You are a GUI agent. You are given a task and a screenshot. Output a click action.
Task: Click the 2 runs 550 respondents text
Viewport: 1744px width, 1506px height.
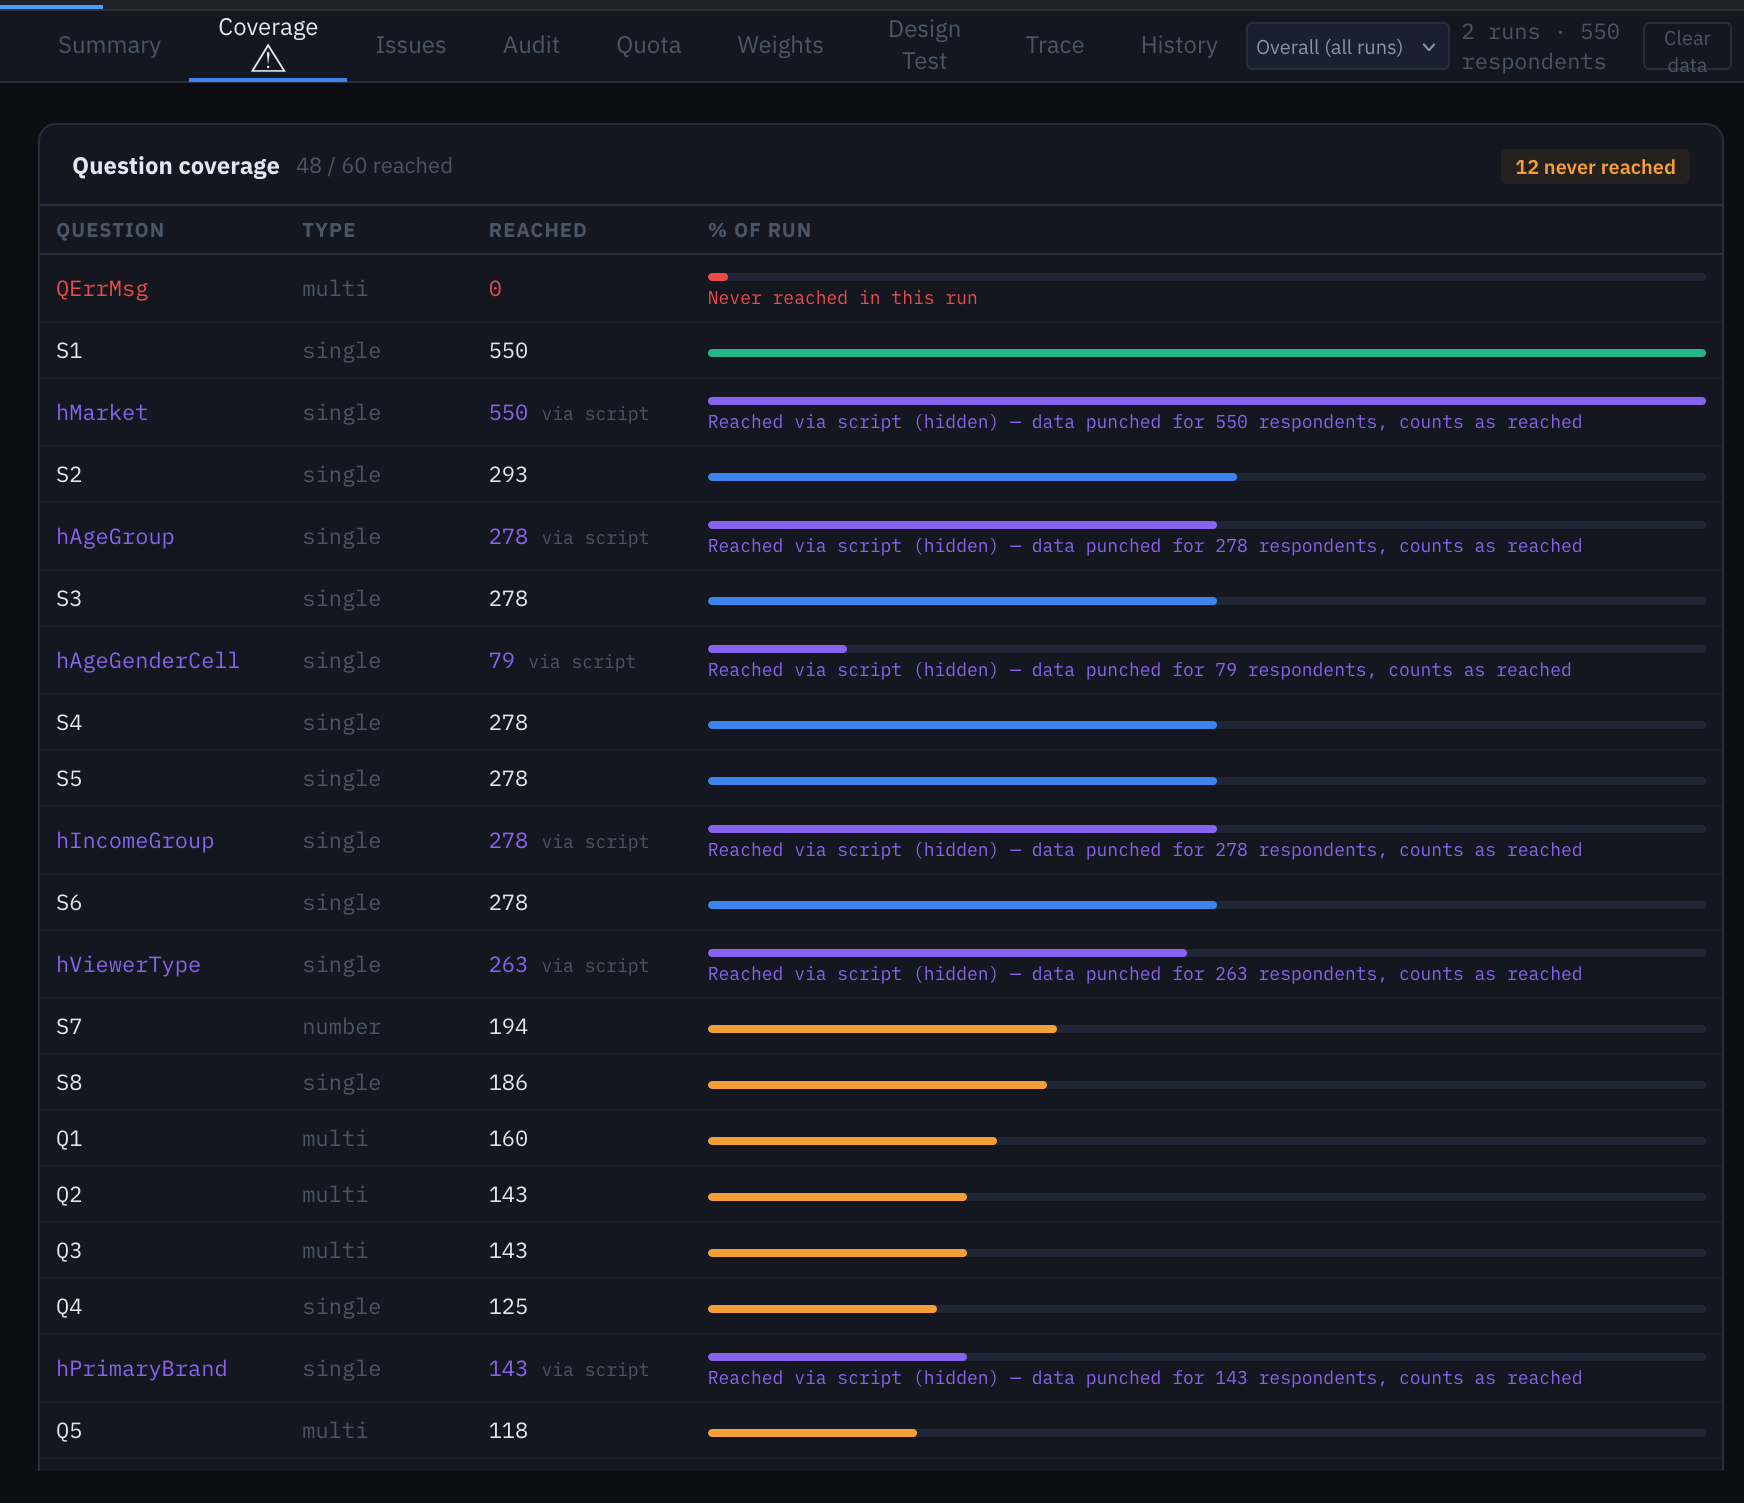point(1540,47)
